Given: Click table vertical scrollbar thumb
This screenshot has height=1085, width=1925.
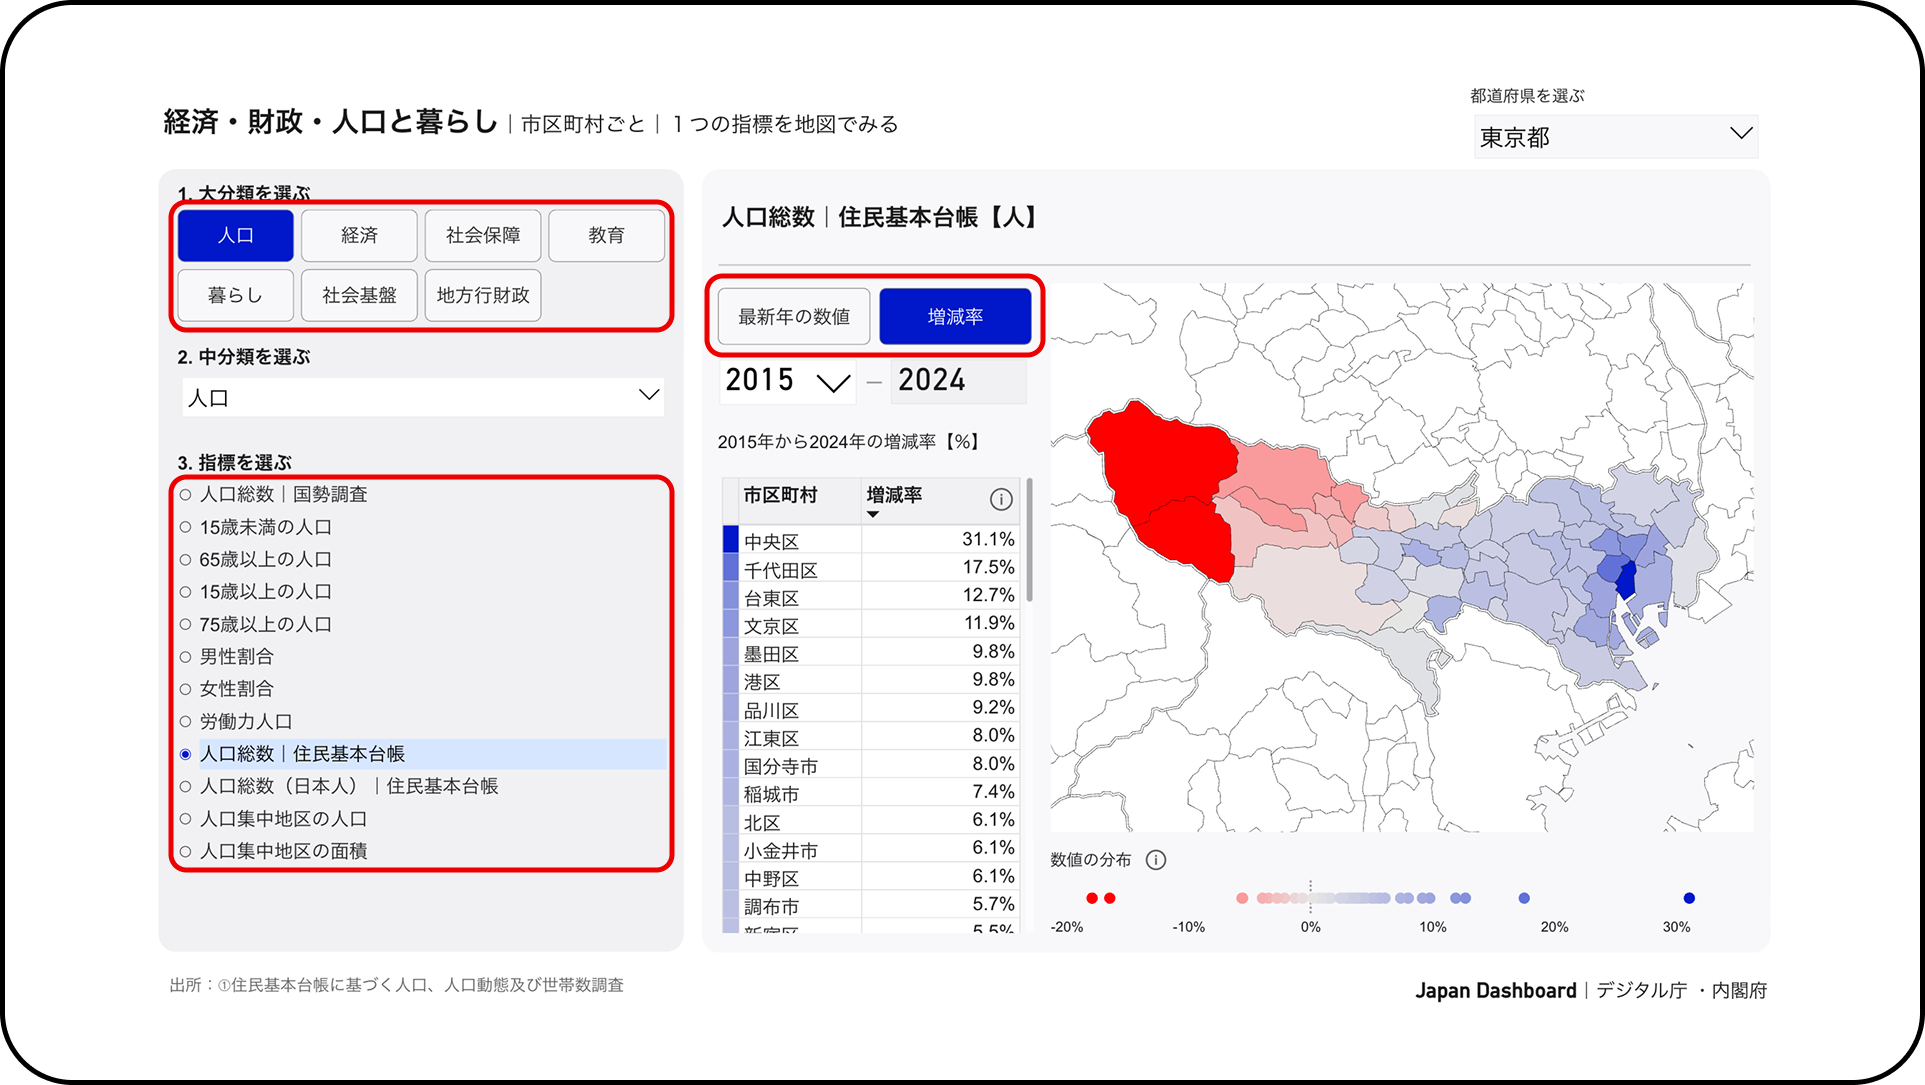Looking at the screenshot, I should pos(1030,540).
